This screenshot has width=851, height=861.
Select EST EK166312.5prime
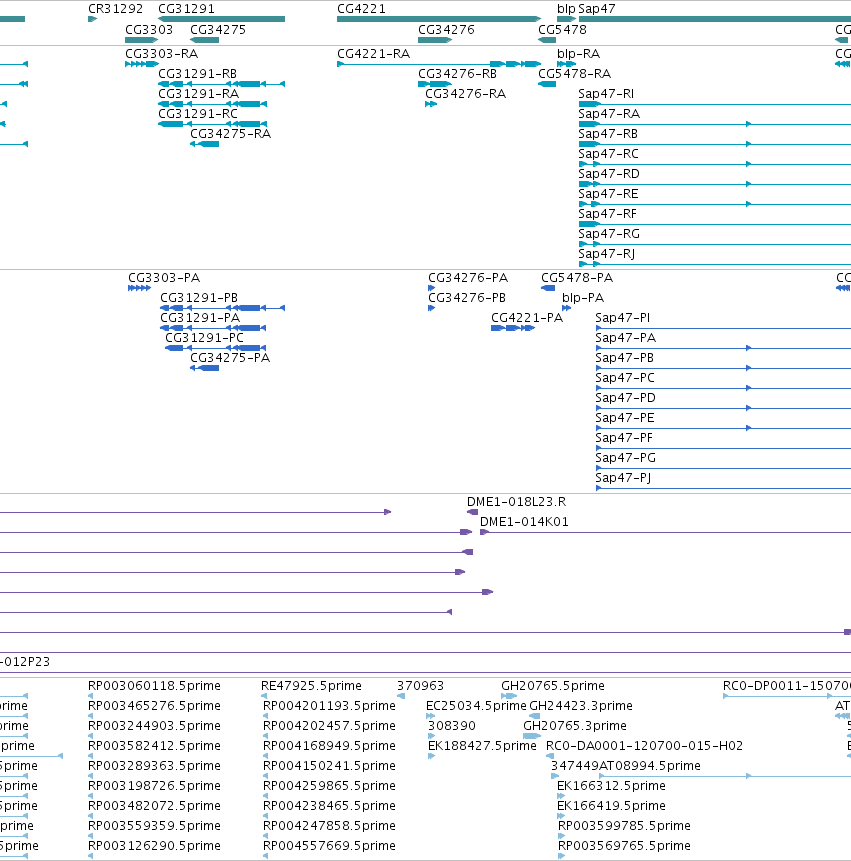(x=611, y=786)
